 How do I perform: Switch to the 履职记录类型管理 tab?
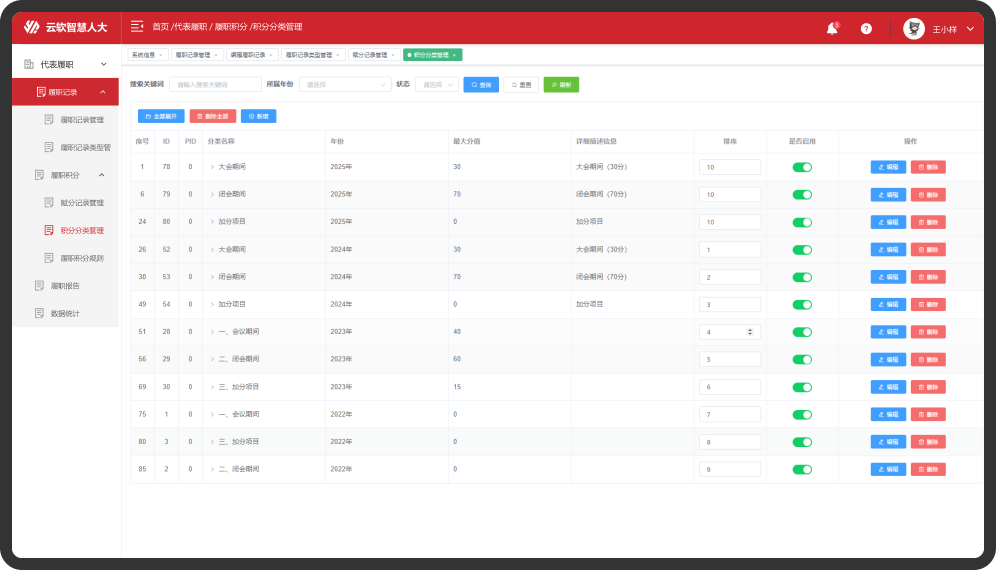(x=312, y=55)
